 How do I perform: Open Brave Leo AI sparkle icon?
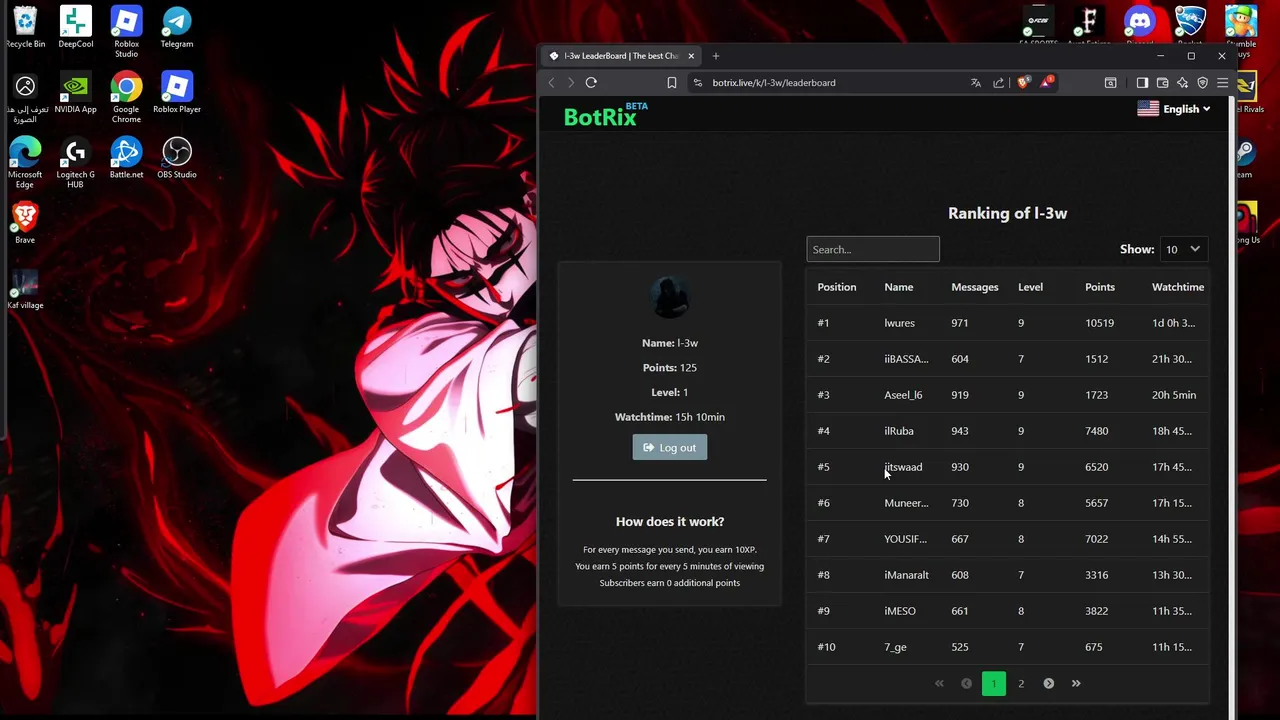point(1182,83)
